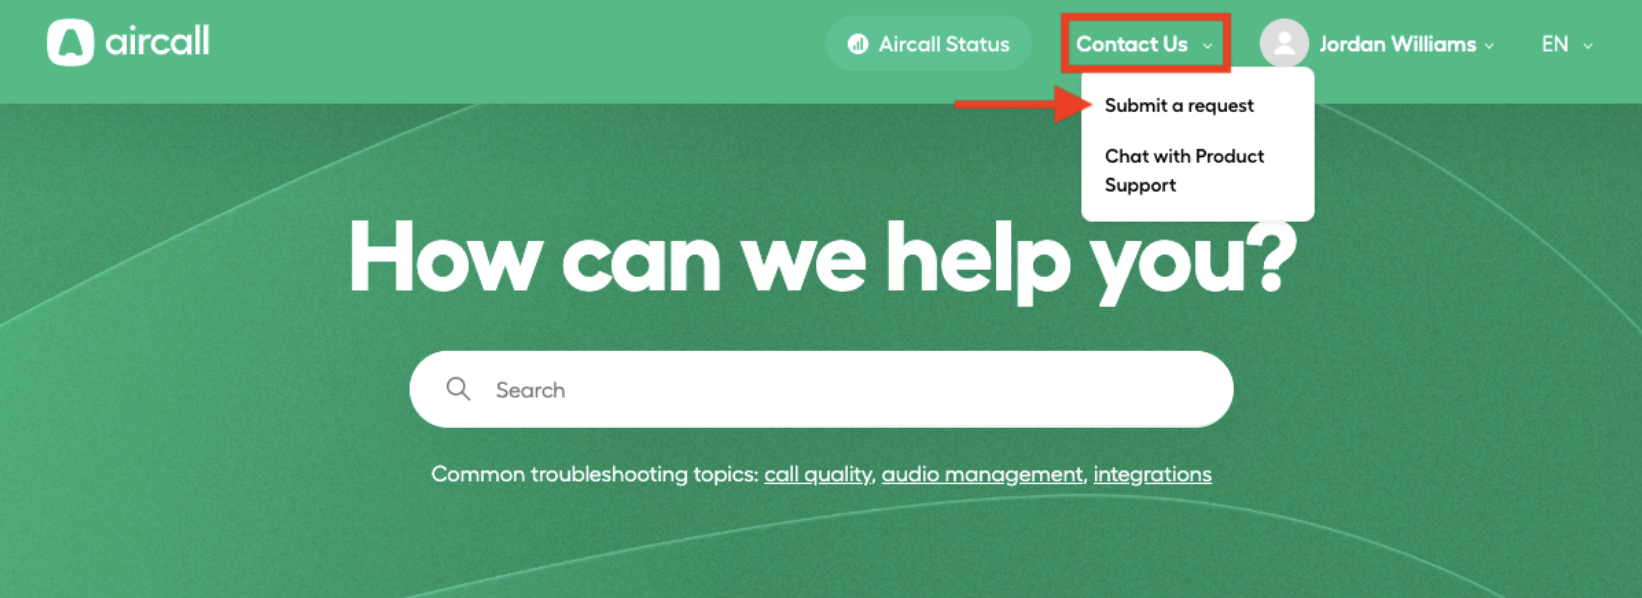Open the Aircall Status page
This screenshot has width=1642, height=598.
[x=928, y=44]
